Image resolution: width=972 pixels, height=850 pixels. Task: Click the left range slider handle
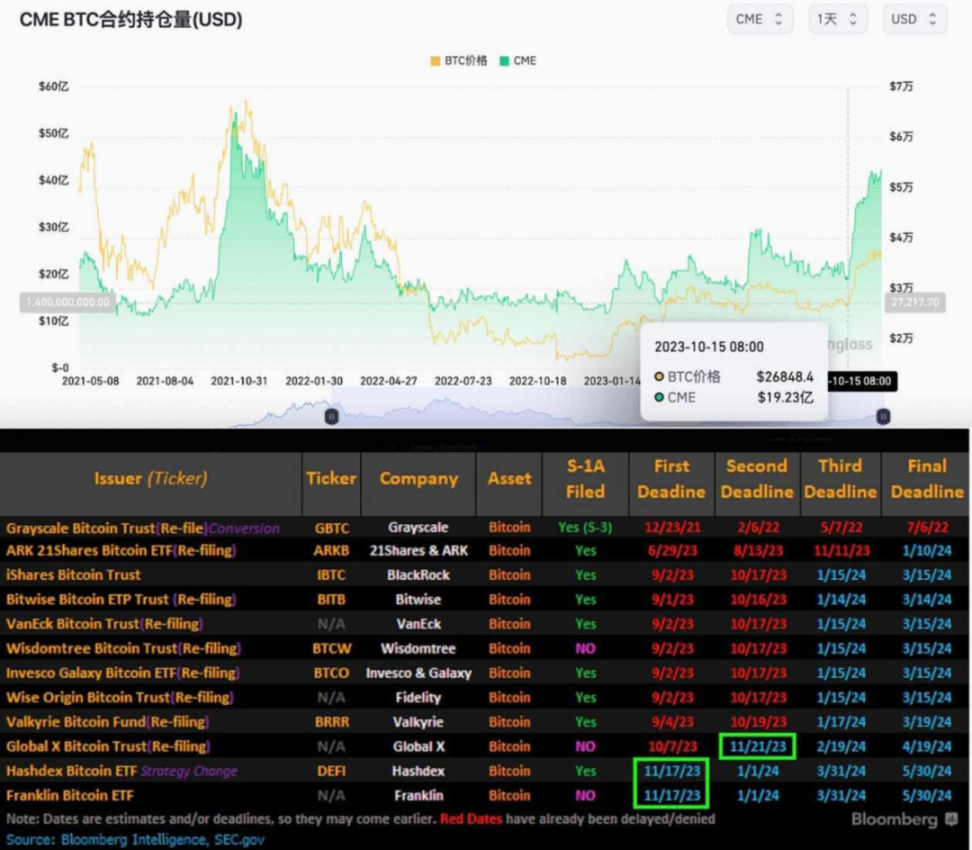[x=331, y=415]
